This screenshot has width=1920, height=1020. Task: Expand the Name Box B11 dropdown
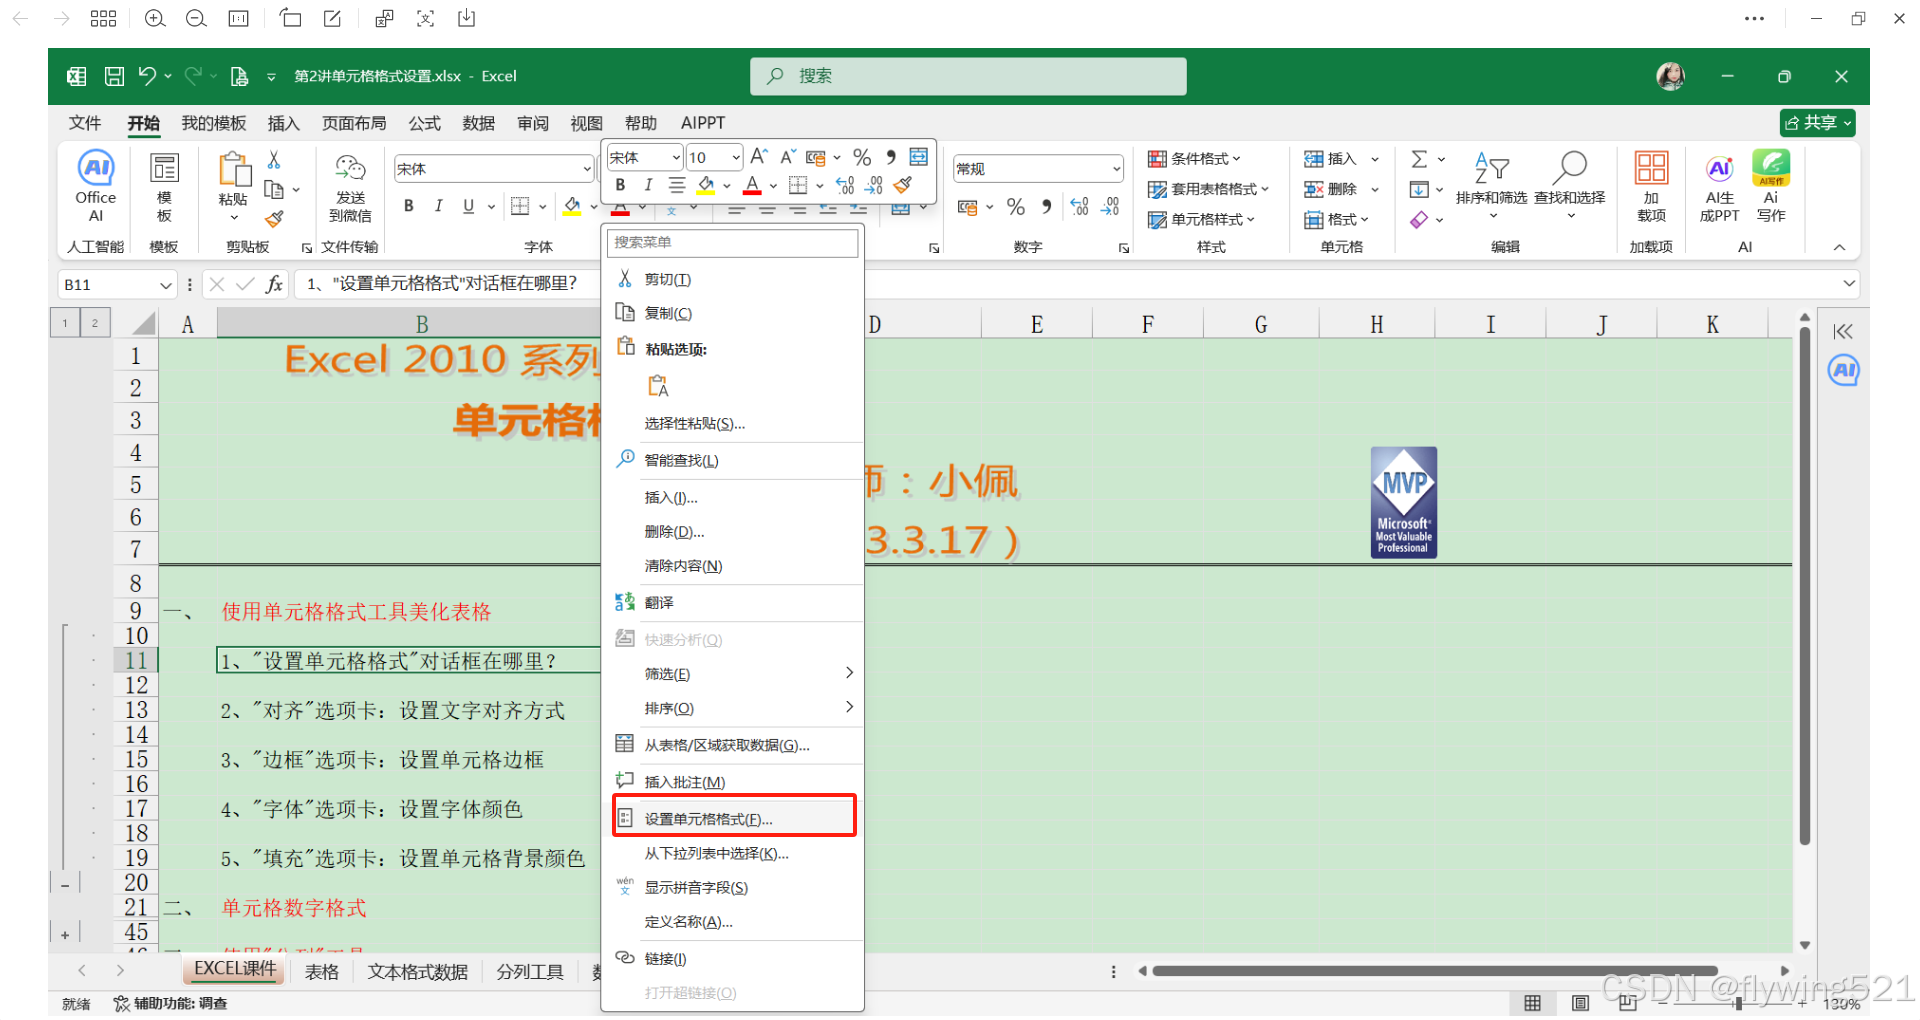tap(166, 285)
